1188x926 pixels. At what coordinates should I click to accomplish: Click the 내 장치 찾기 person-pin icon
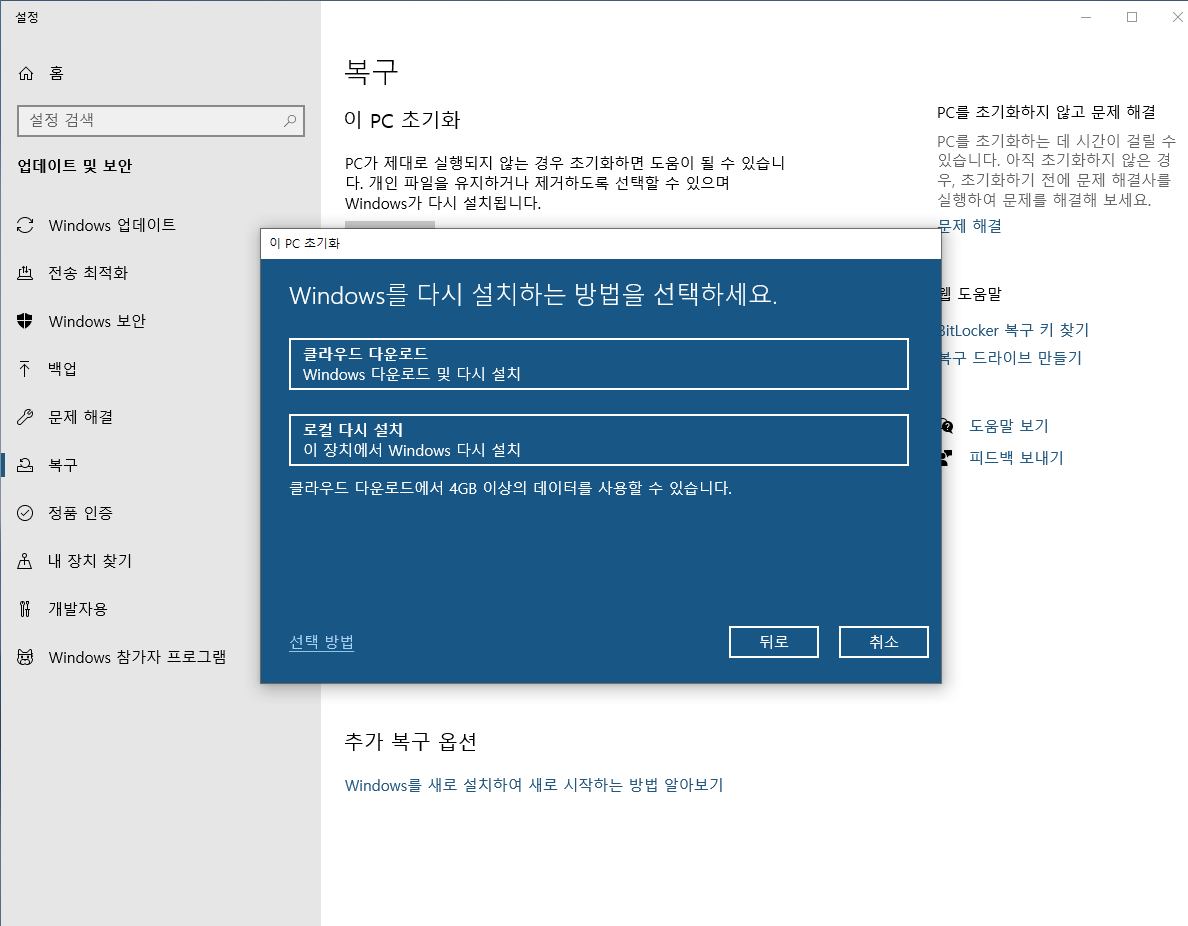coord(25,561)
